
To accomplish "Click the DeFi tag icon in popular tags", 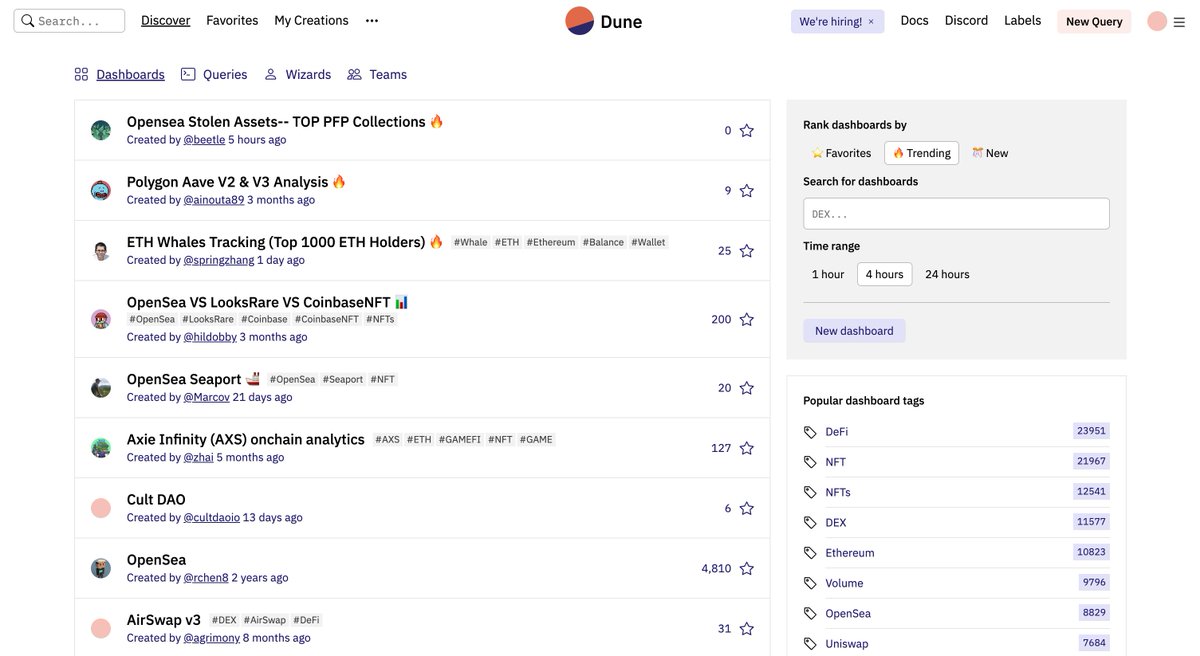I will (x=810, y=429).
